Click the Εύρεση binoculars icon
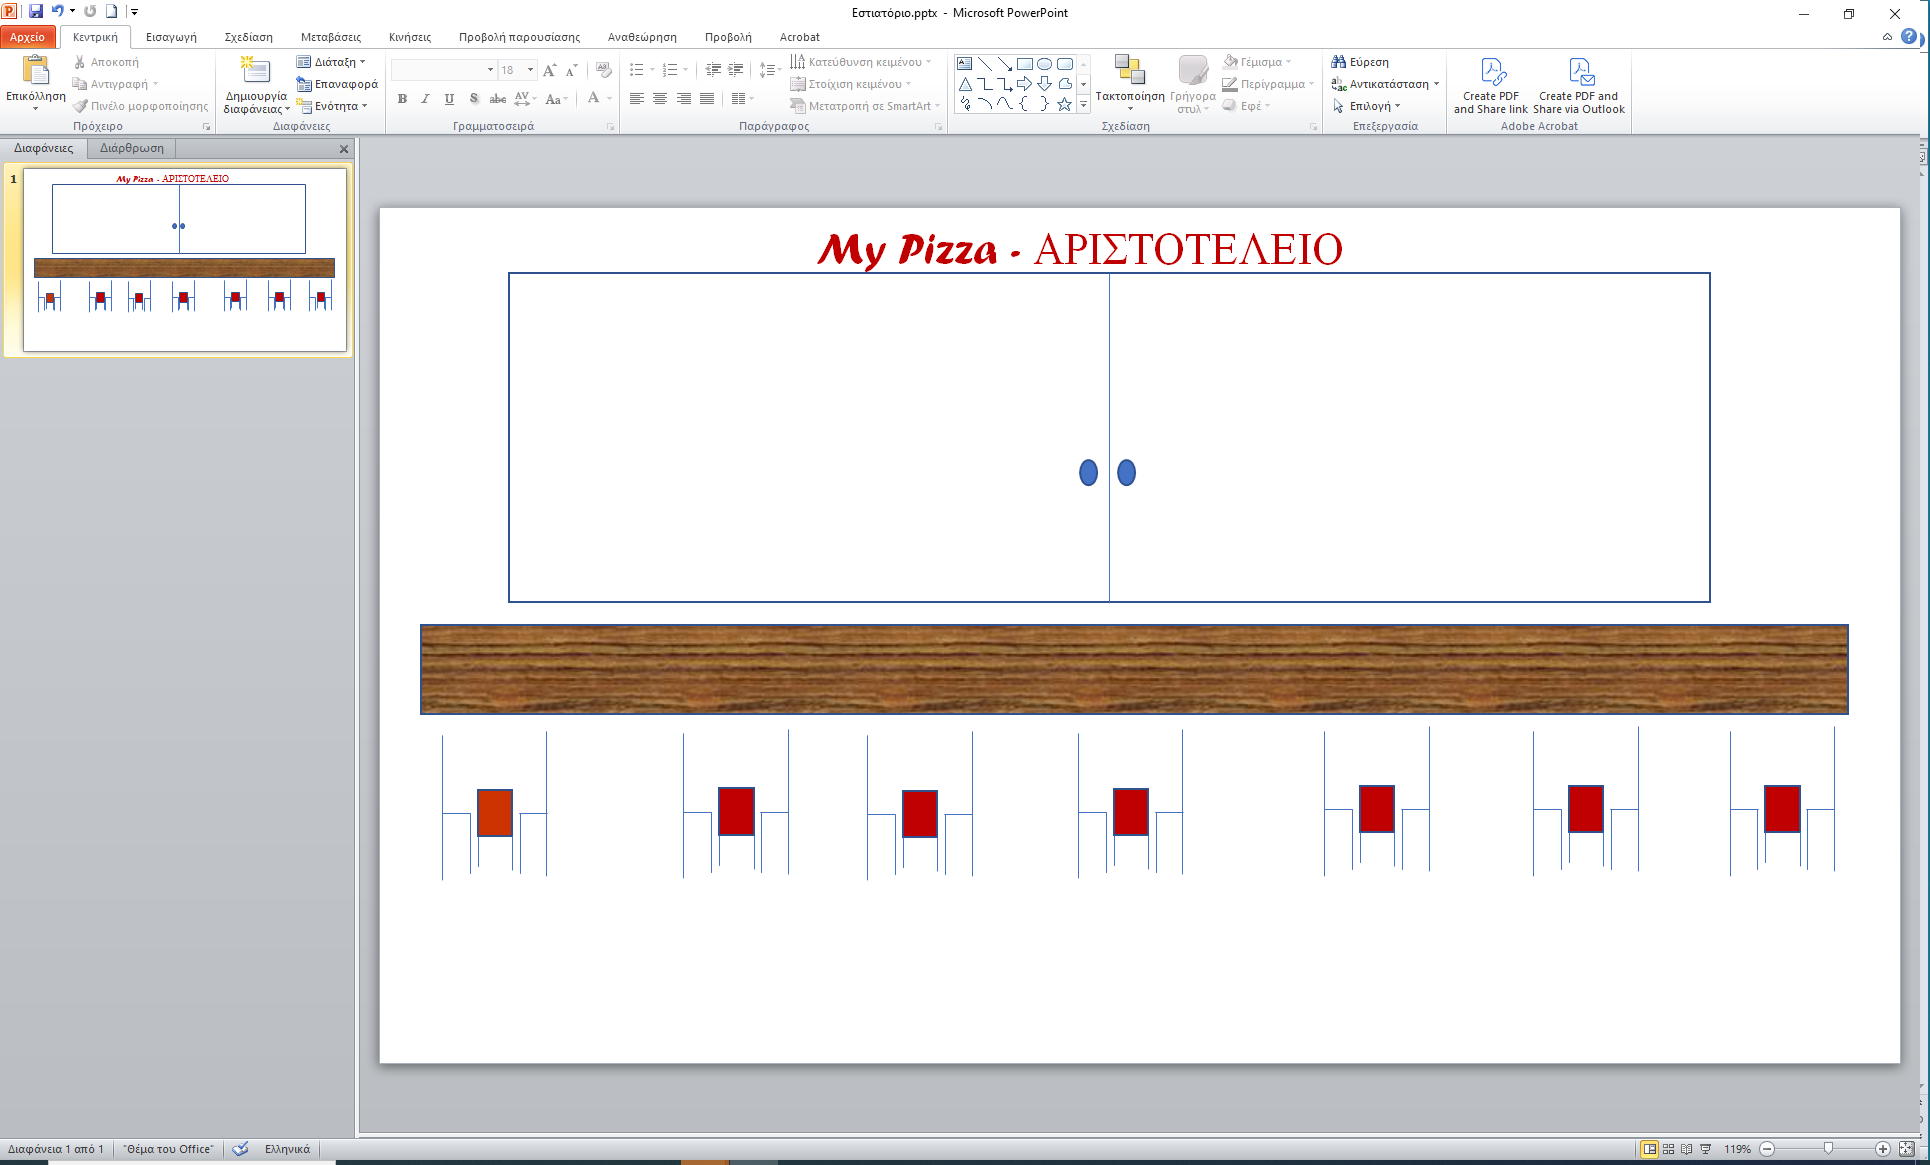Viewport: 1930px width, 1165px height. point(1339,62)
